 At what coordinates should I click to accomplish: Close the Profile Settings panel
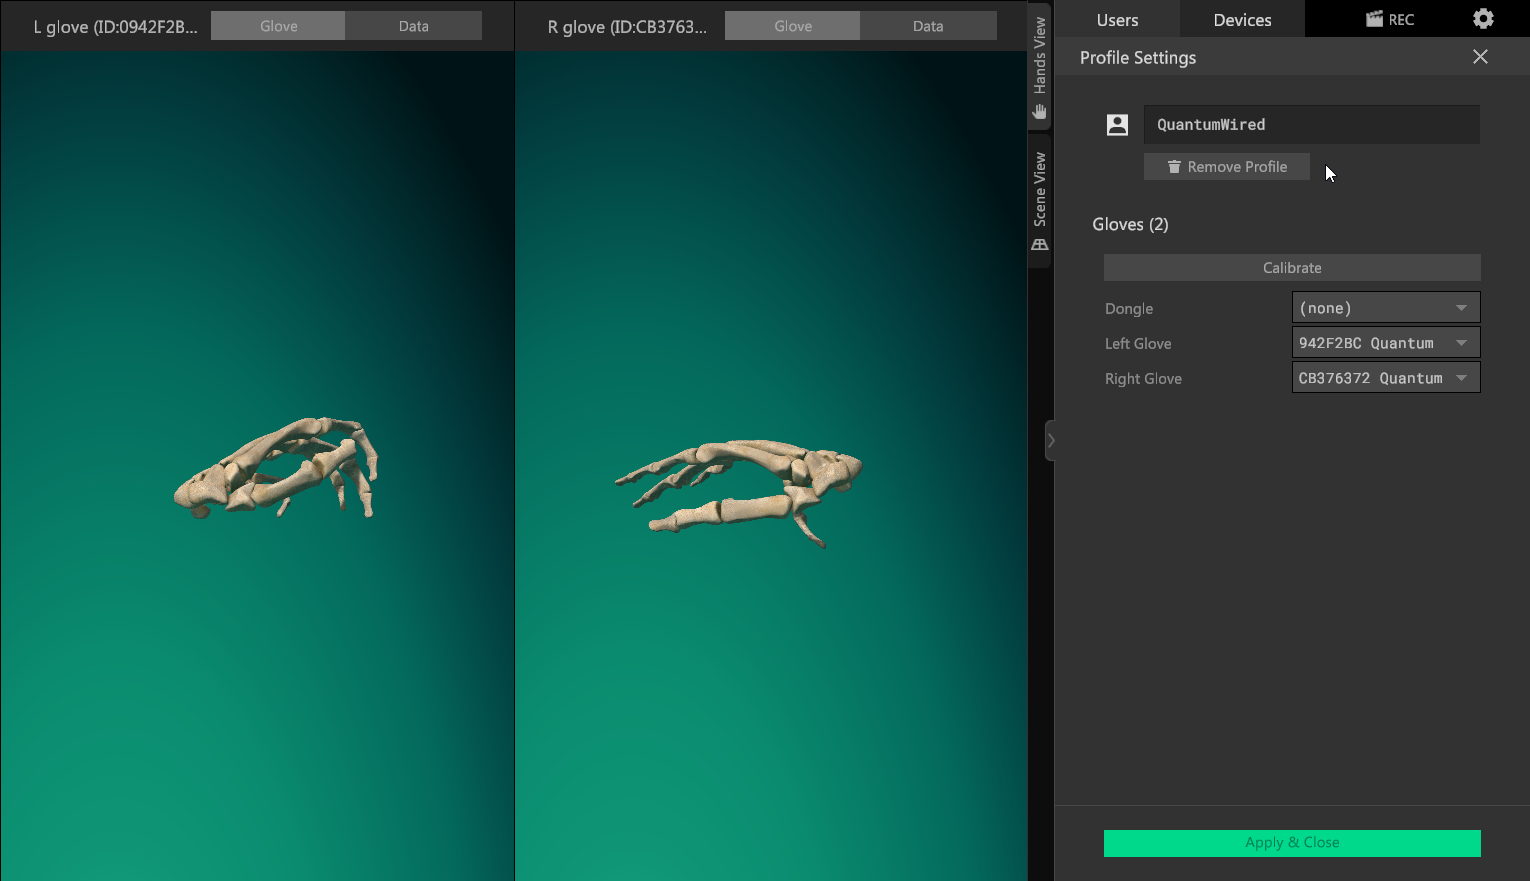tap(1480, 57)
